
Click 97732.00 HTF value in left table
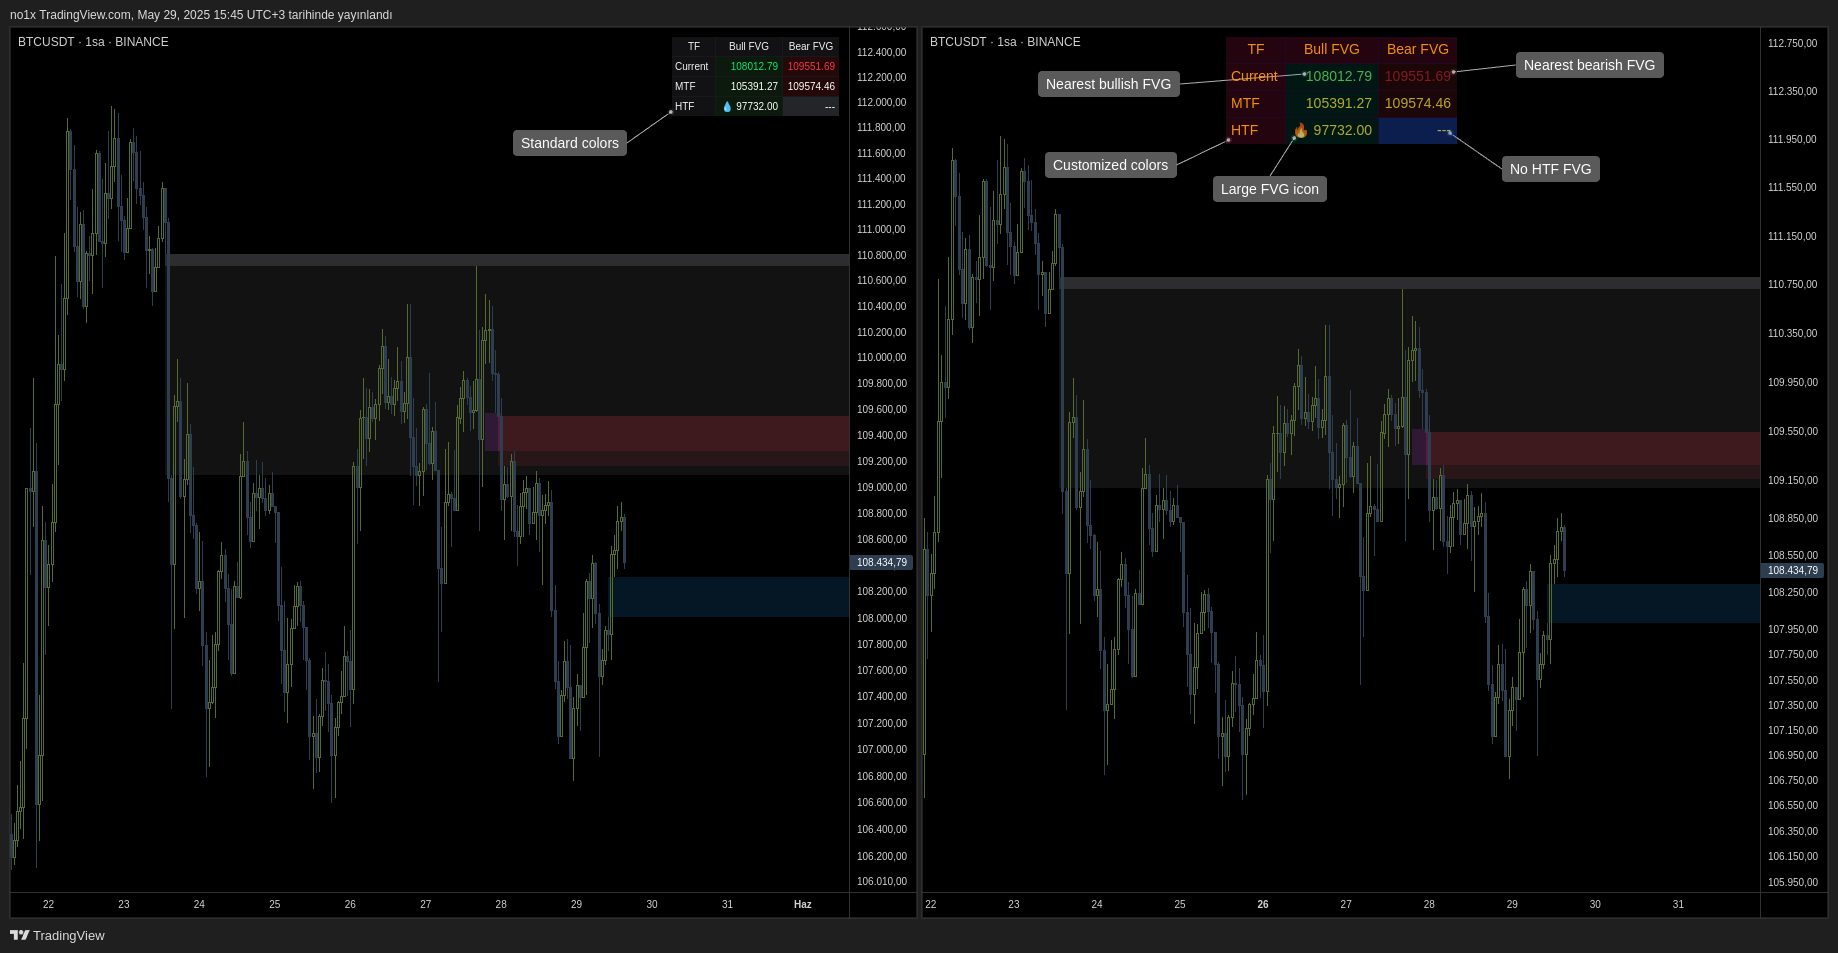pos(757,106)
